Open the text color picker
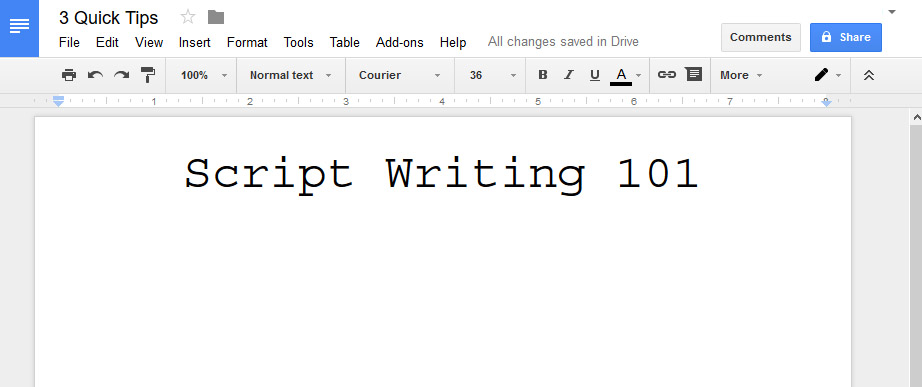 [x=625, y=75]
